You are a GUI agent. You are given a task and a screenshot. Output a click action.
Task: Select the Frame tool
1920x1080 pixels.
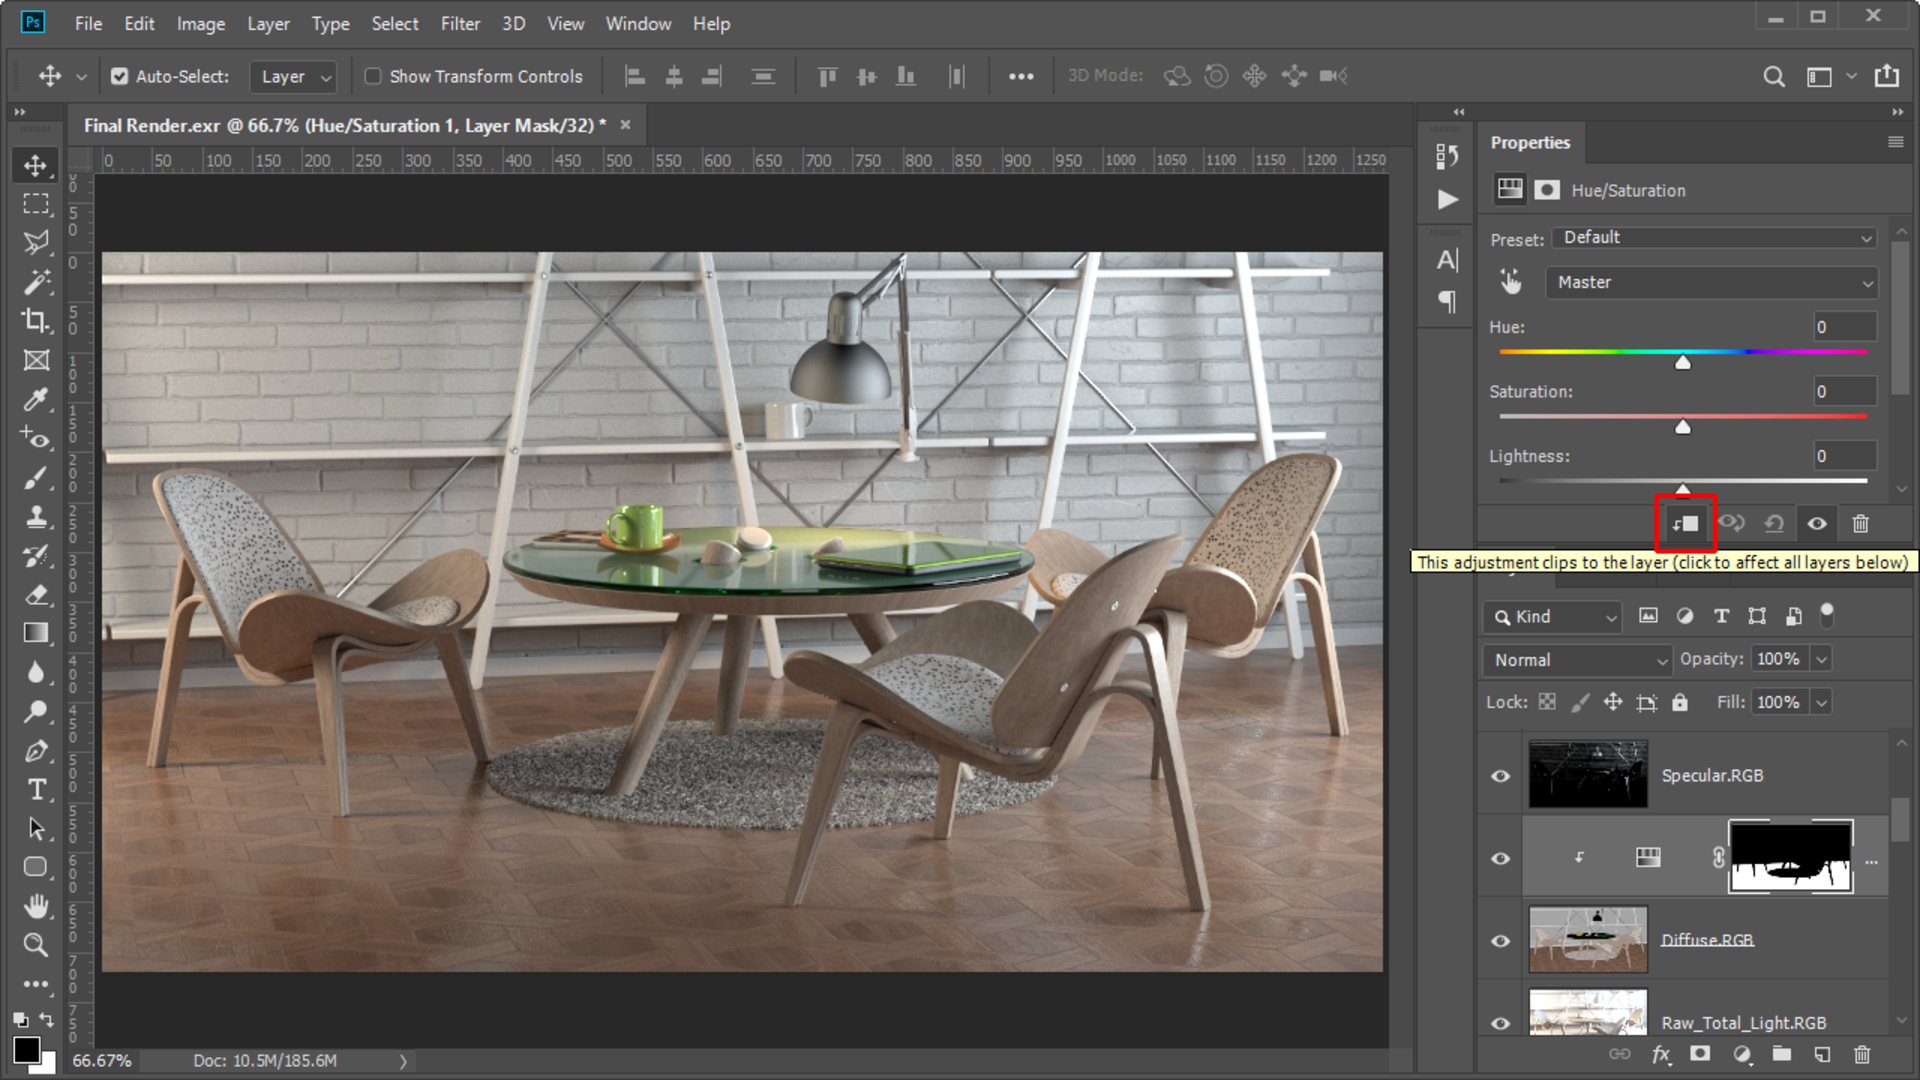(x=36, y=360)
